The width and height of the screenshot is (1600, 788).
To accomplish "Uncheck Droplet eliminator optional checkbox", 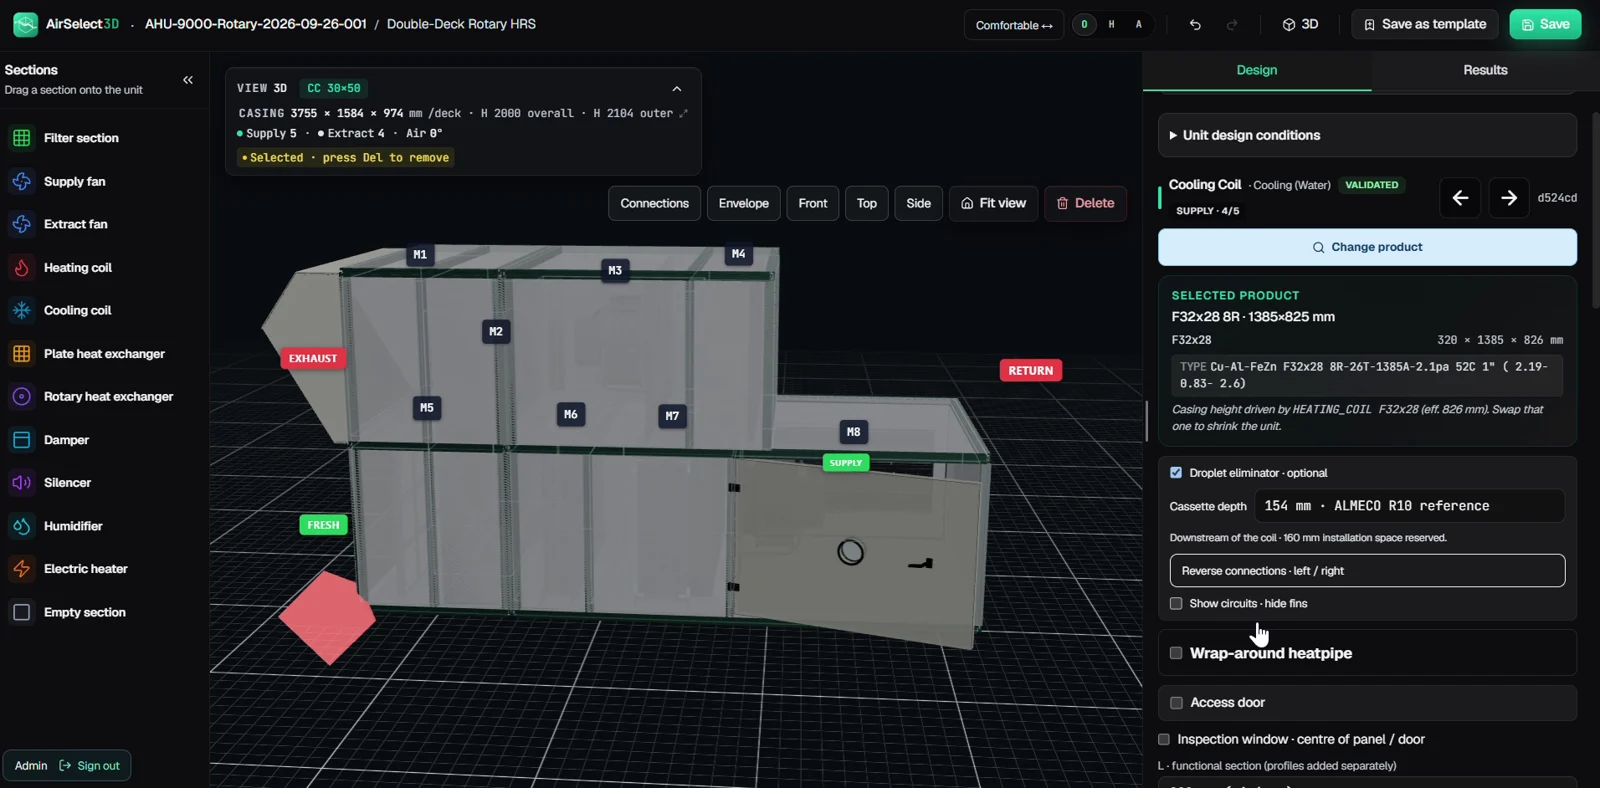I will [x=1176, y=473].
